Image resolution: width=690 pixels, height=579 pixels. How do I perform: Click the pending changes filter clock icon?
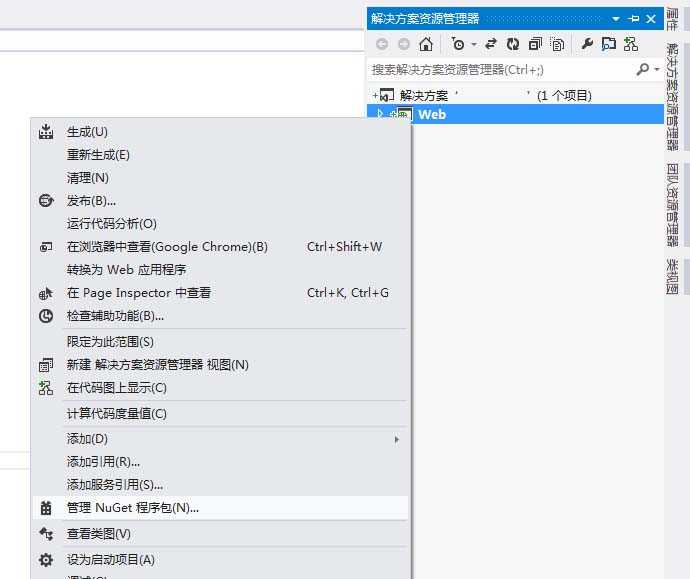(x=458, y=44)
